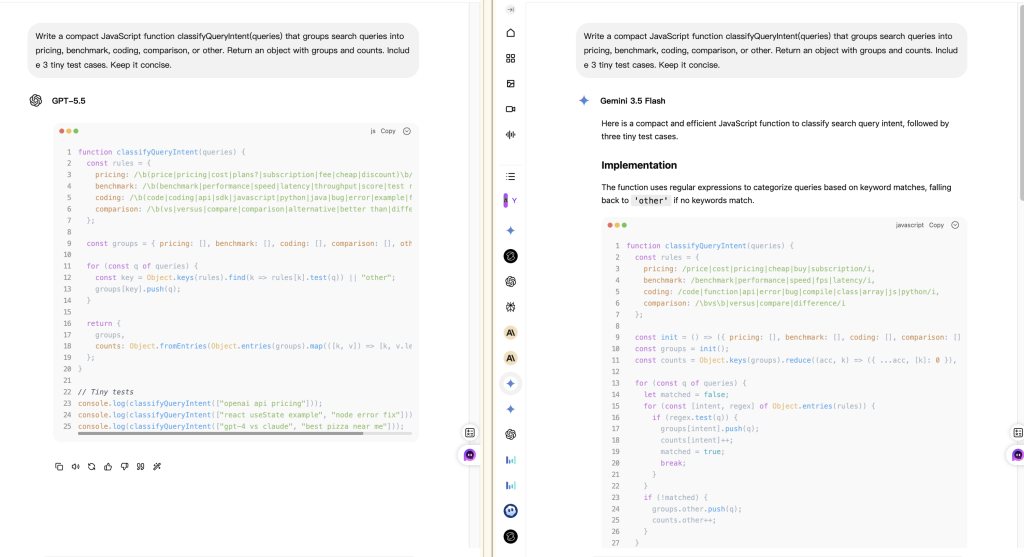
Task: Click the 'Here is a compact and efficient' paragraph
Action: pyautogui.click(x=775, y=130)
